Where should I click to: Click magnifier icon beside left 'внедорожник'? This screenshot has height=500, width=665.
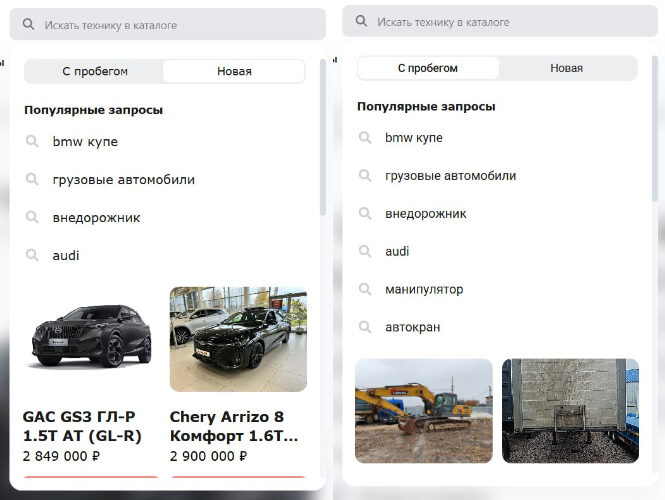tap(32, 217)
